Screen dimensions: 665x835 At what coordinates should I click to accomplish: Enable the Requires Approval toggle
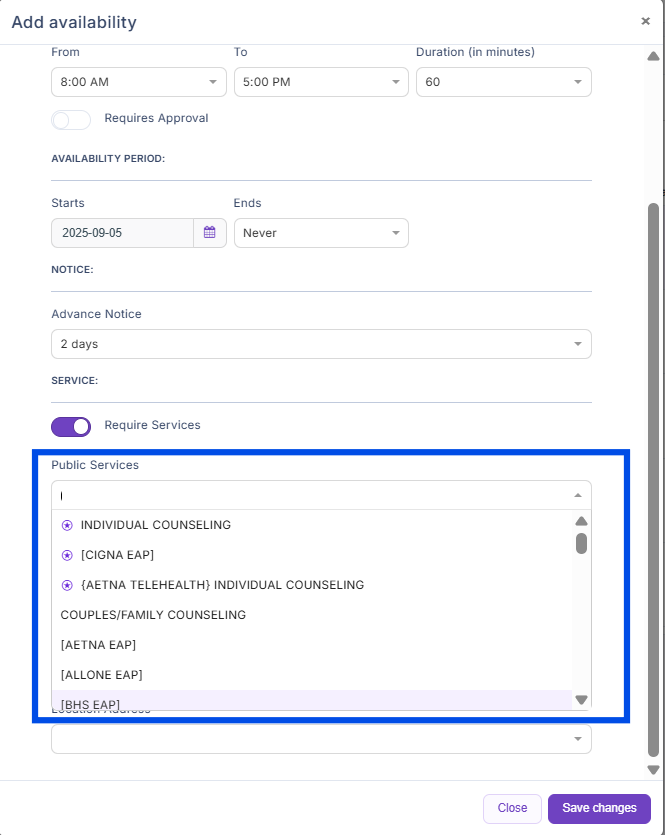tap(71, 119)
